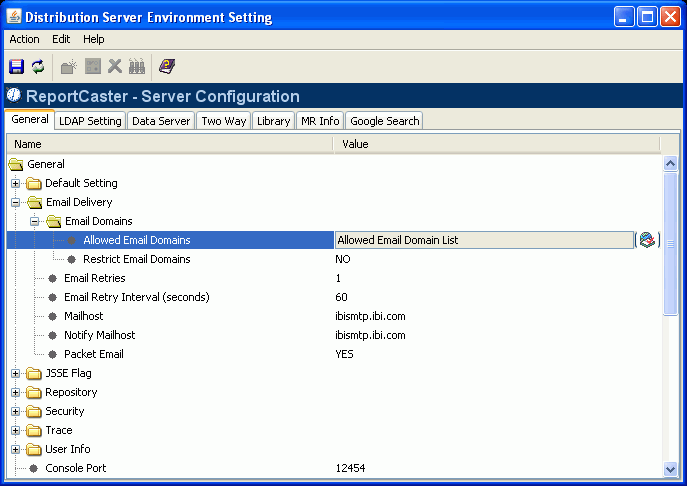Screen dimensions: 687x486
Task: Click the ReportCaster clock icon in header
Action: click(14, 95)
